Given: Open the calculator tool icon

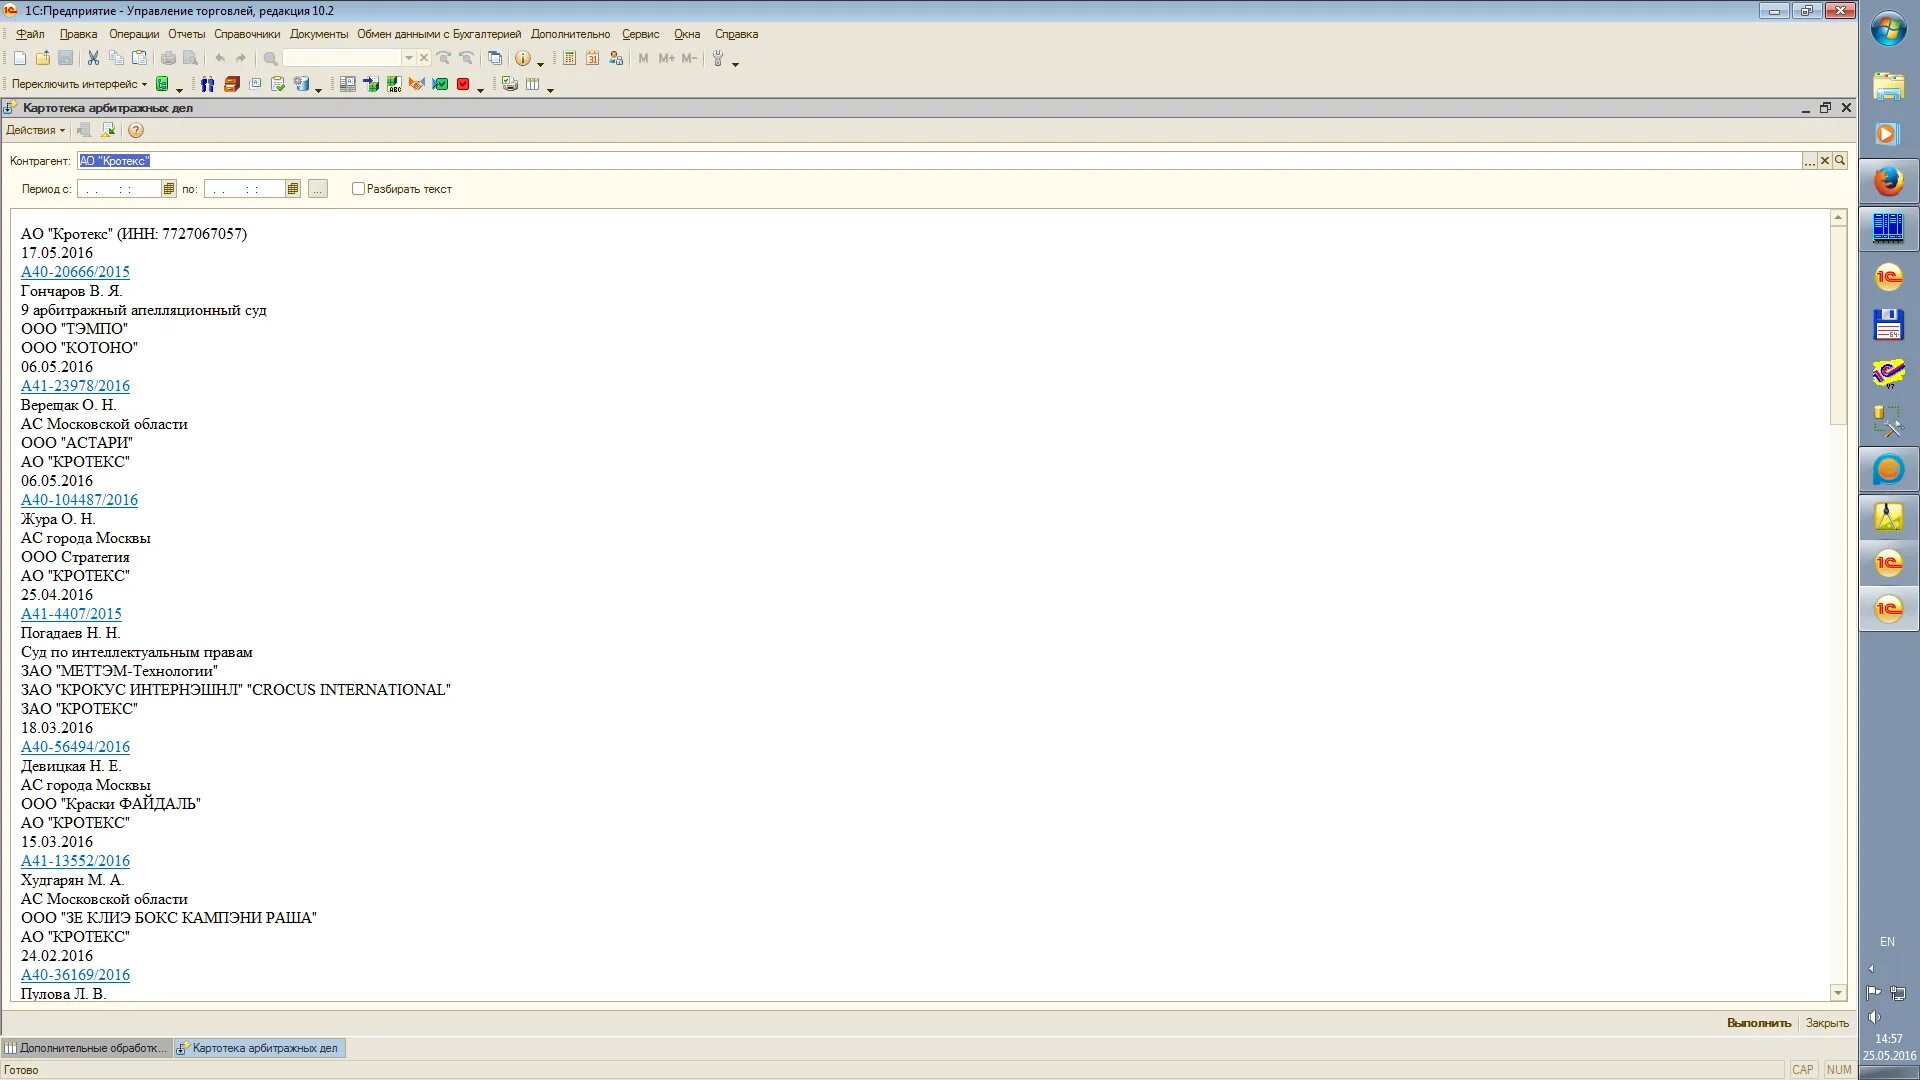Looking at the screenshot, I should point(569,58).
